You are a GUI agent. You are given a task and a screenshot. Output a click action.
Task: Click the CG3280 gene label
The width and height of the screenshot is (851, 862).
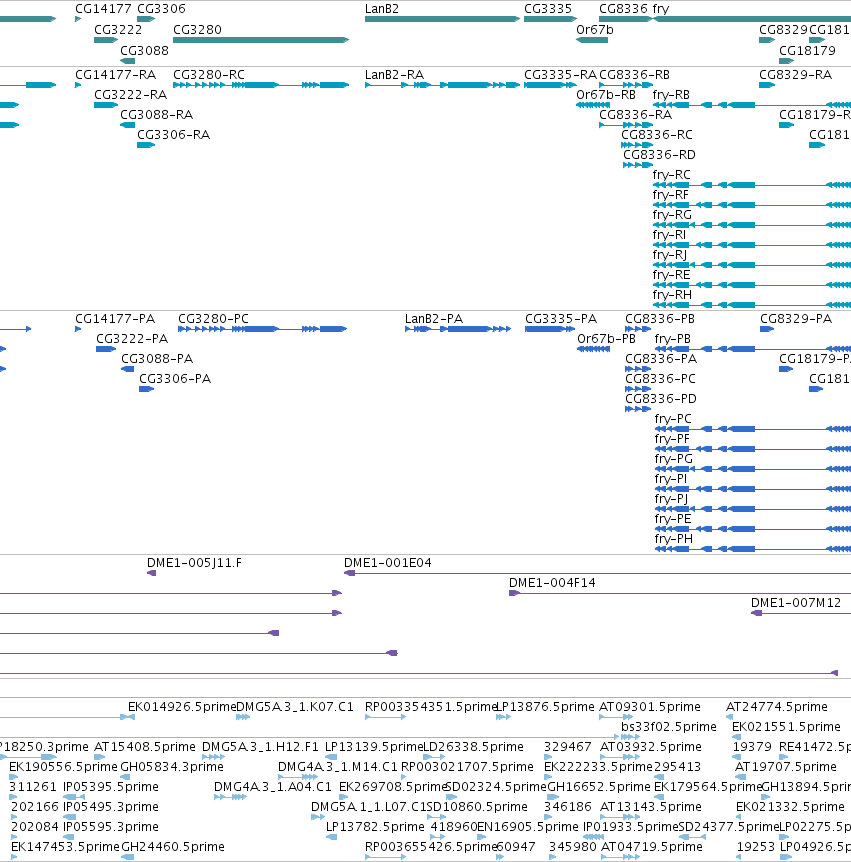click(197, 30)
